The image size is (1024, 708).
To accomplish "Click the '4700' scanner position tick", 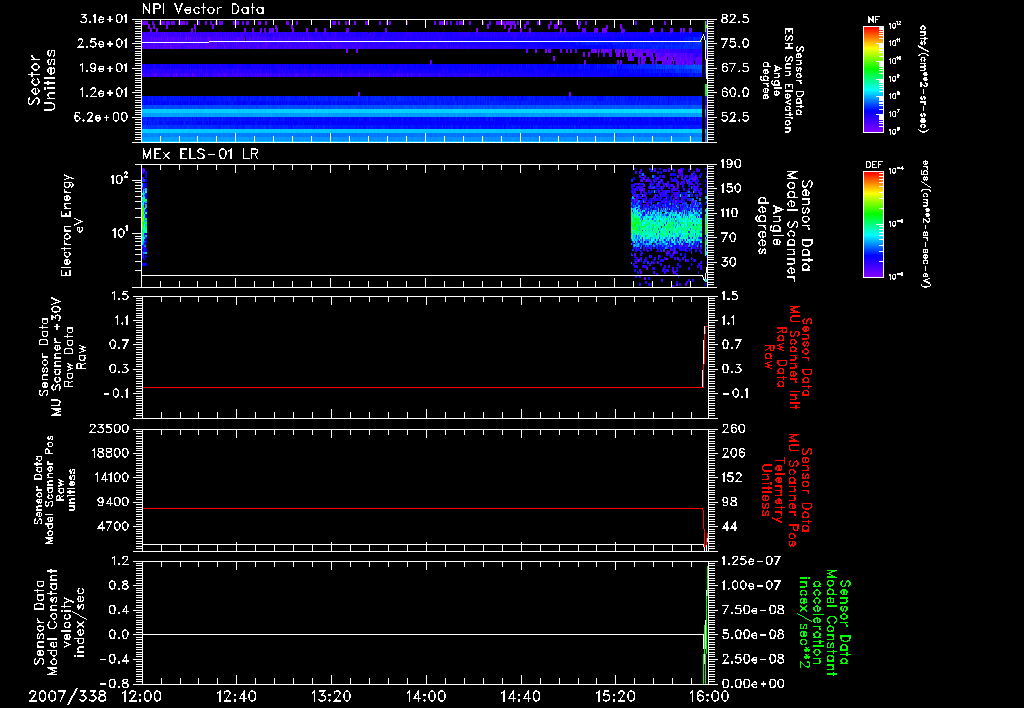I will point(111,526).
